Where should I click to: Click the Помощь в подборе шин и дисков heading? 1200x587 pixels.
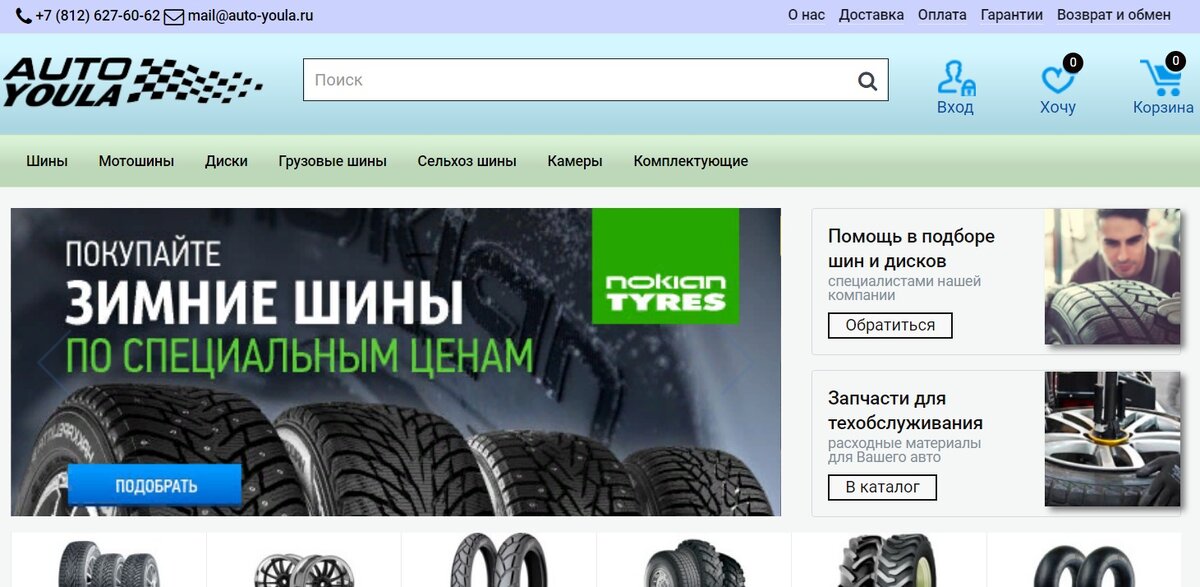pos(911,249)
